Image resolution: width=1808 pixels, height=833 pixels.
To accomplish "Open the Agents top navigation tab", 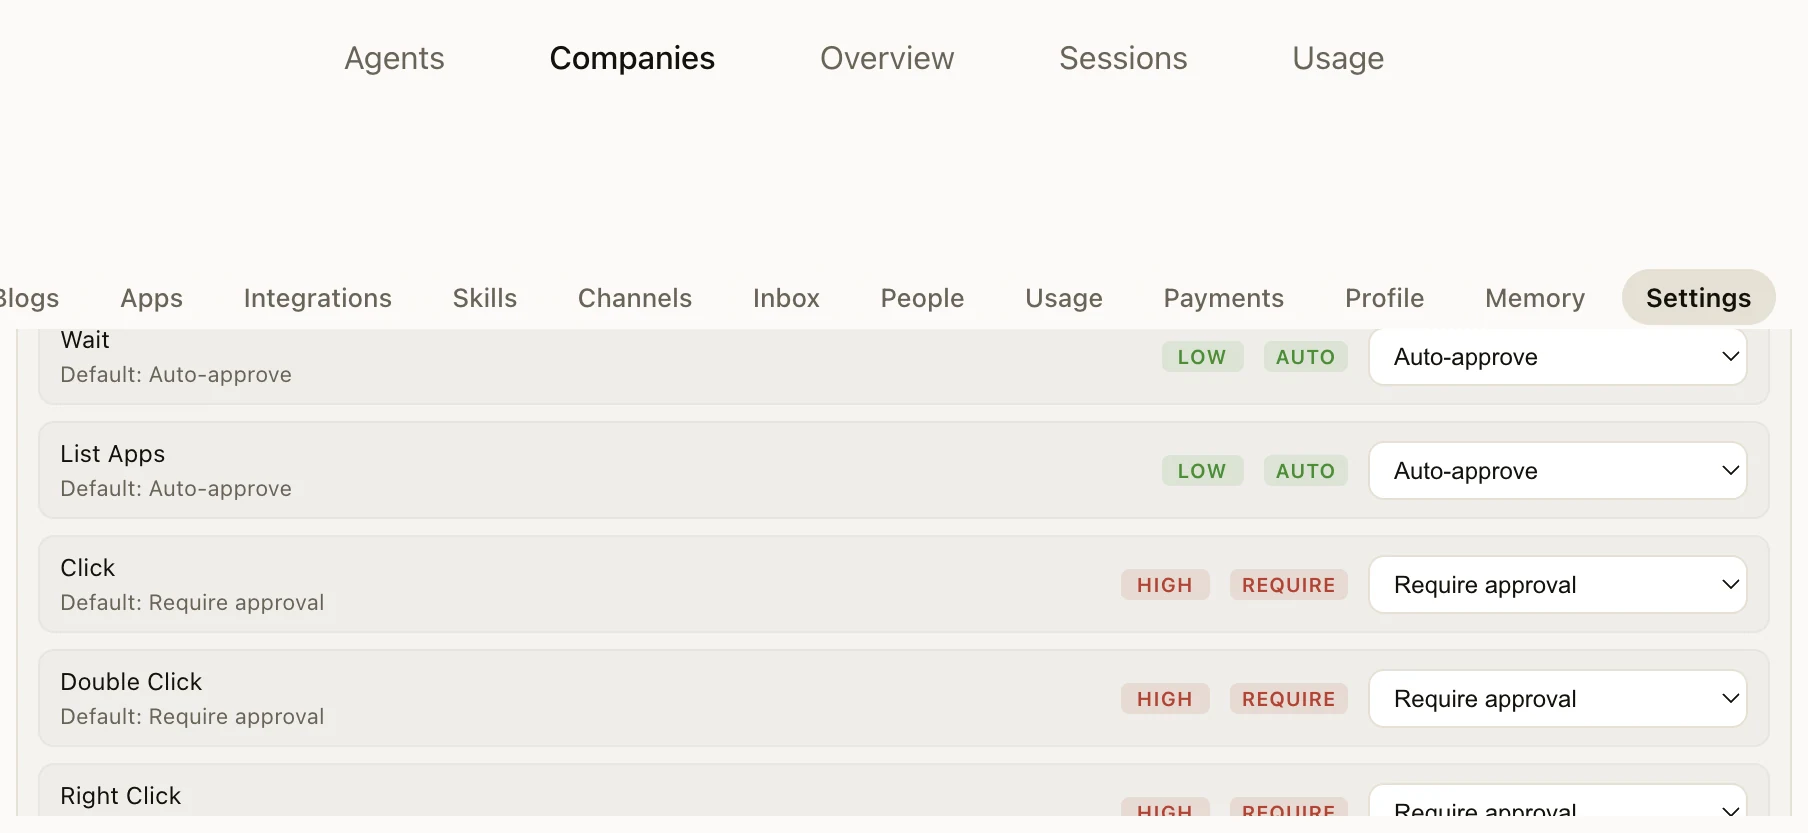I will pos(394,58).
